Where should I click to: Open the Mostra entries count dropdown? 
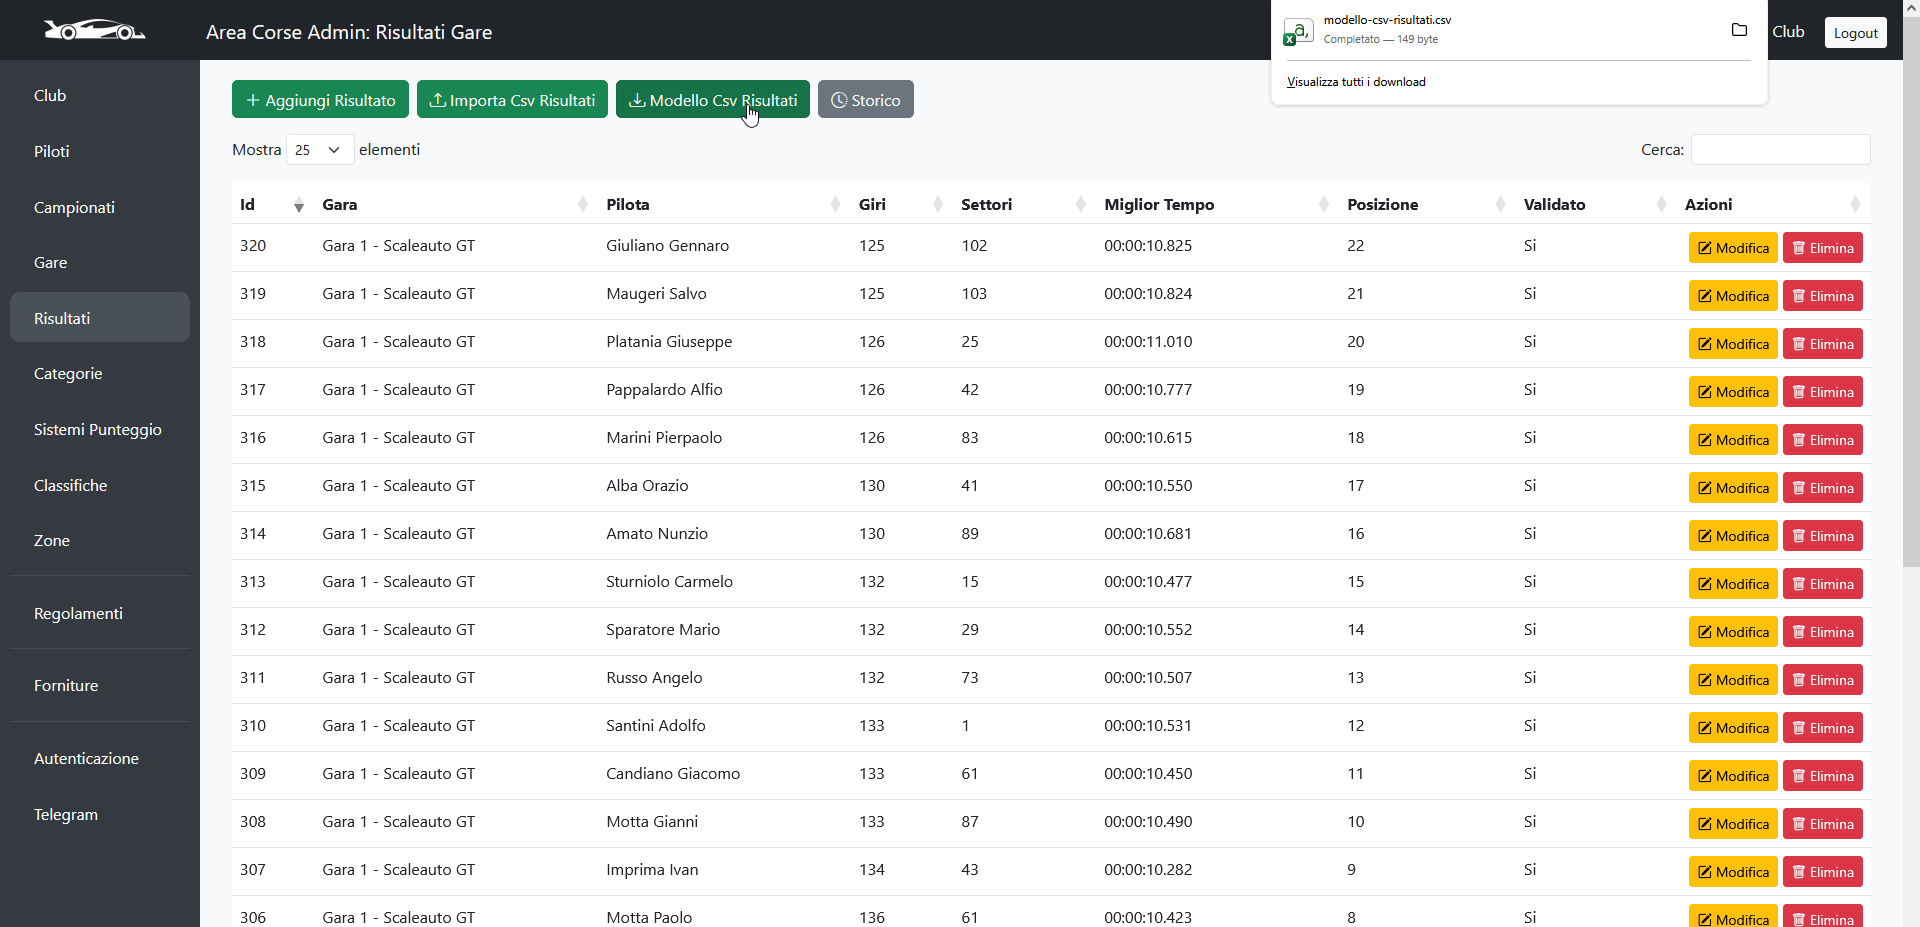coord(319,150)
